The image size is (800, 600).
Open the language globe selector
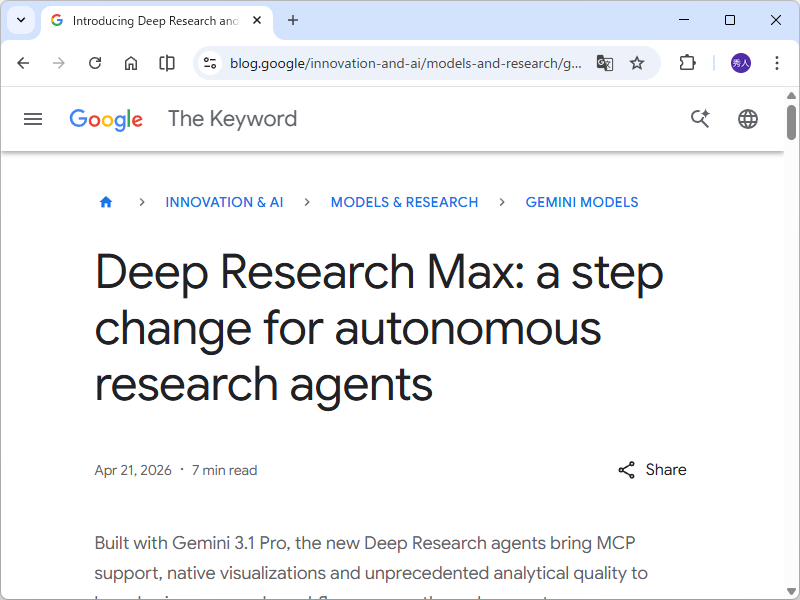point(748,119)
